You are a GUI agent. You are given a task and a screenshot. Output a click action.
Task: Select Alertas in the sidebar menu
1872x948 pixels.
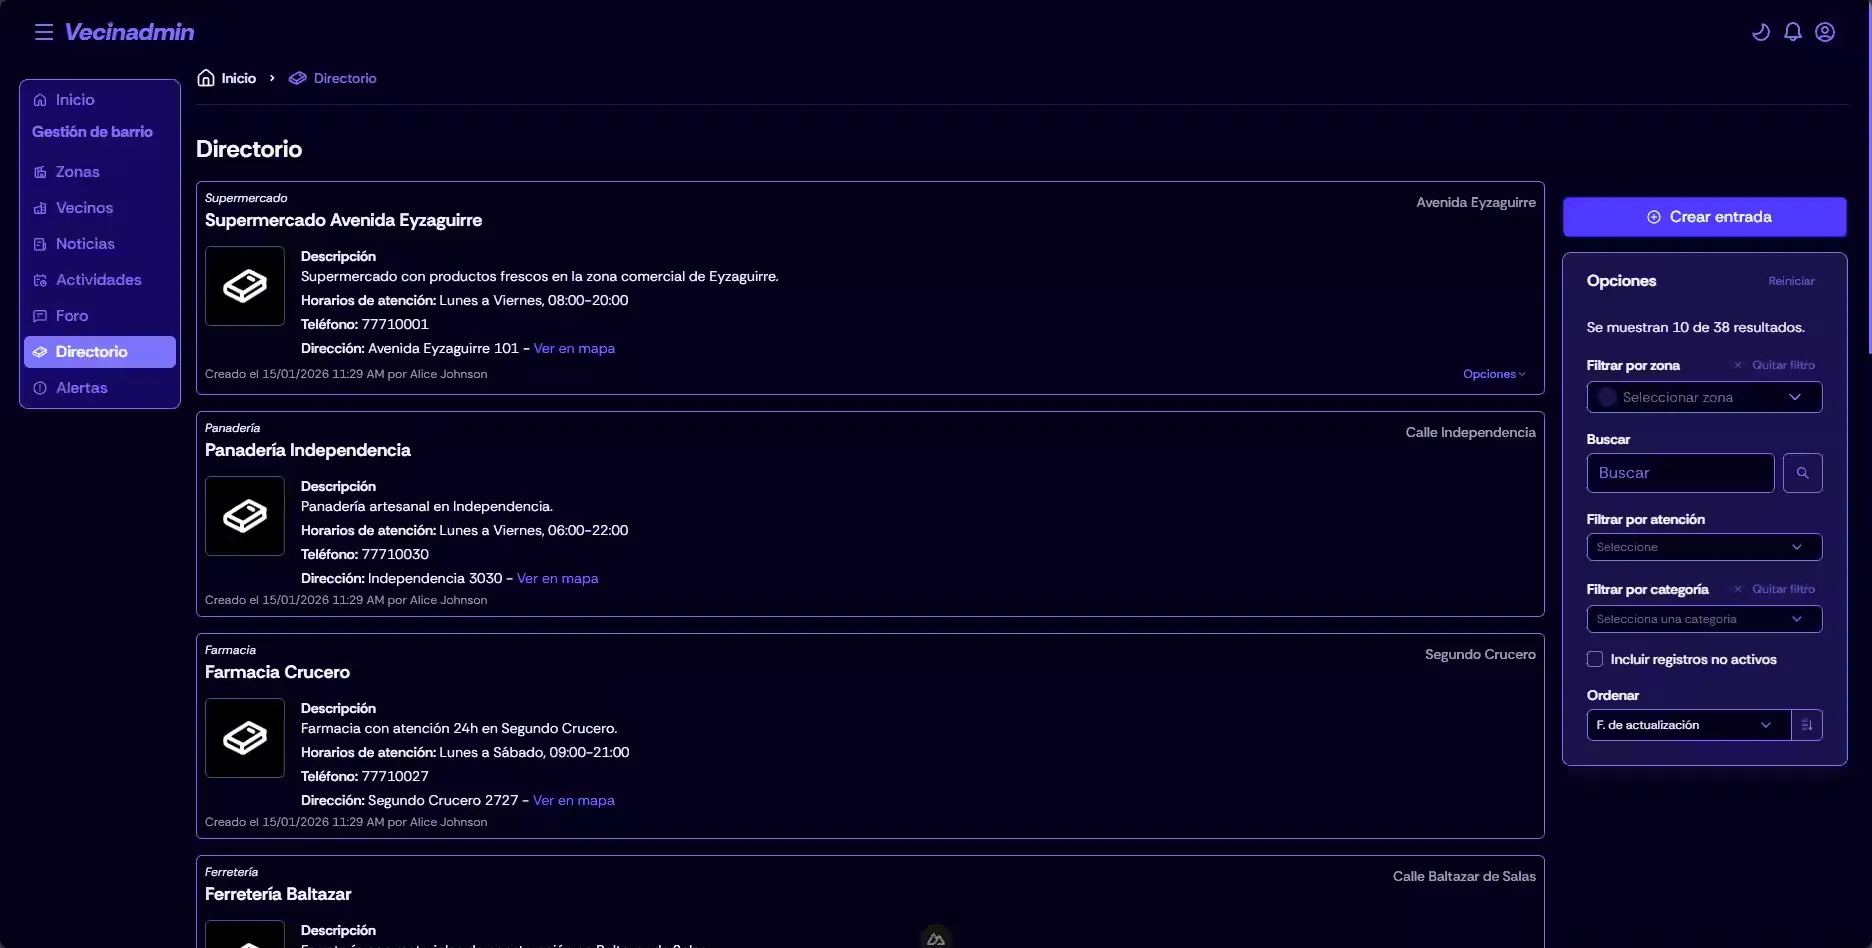coord(81,387)
